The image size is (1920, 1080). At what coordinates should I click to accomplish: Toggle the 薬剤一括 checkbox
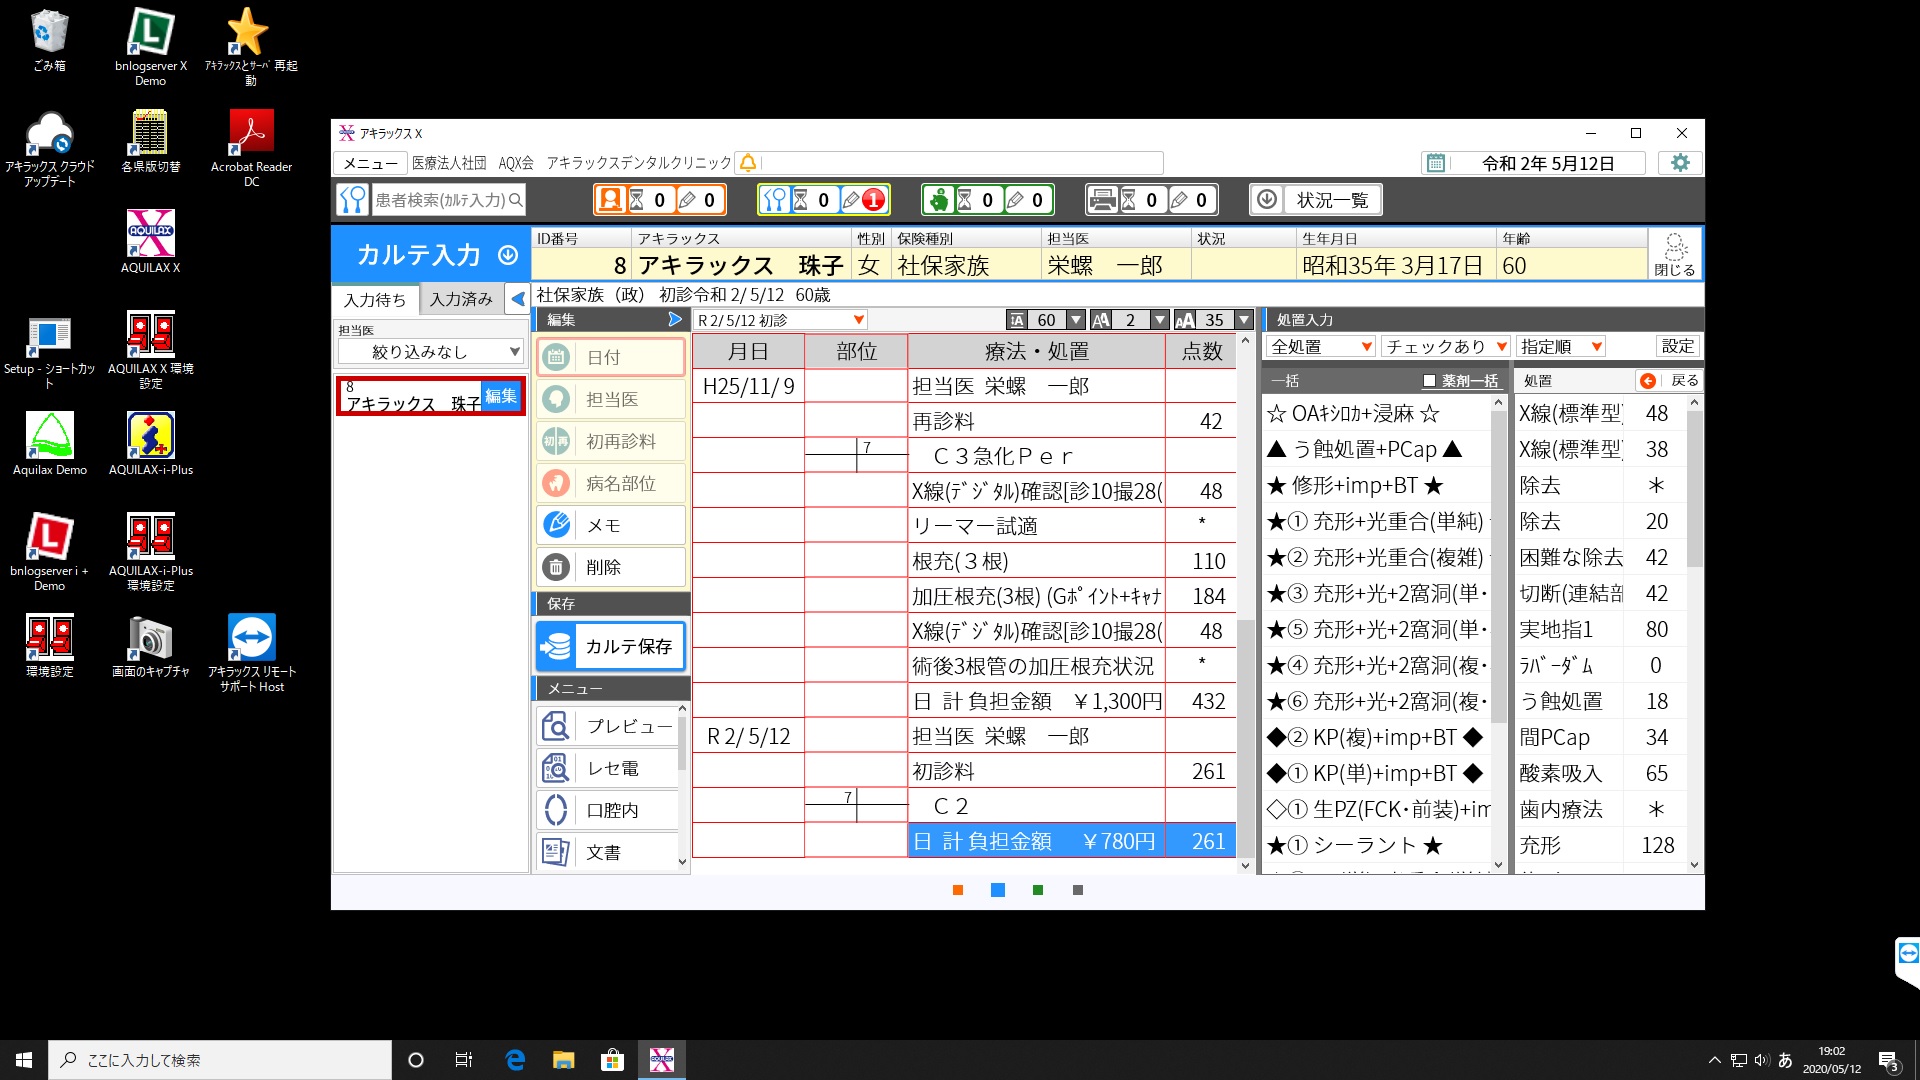click(x=1429, y=381)
